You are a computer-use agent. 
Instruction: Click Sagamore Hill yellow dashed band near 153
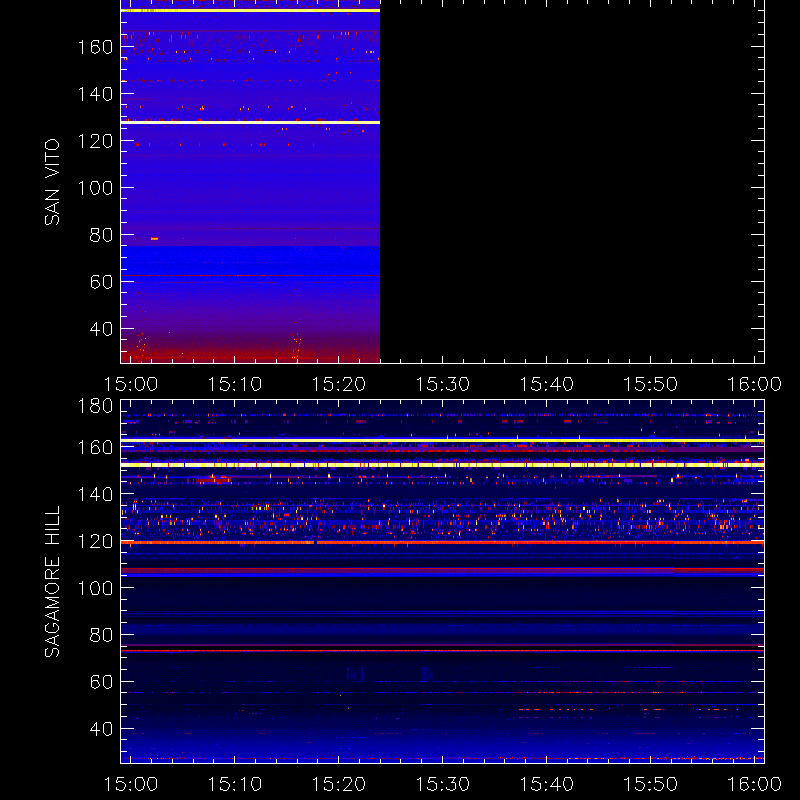coord(442,465)
